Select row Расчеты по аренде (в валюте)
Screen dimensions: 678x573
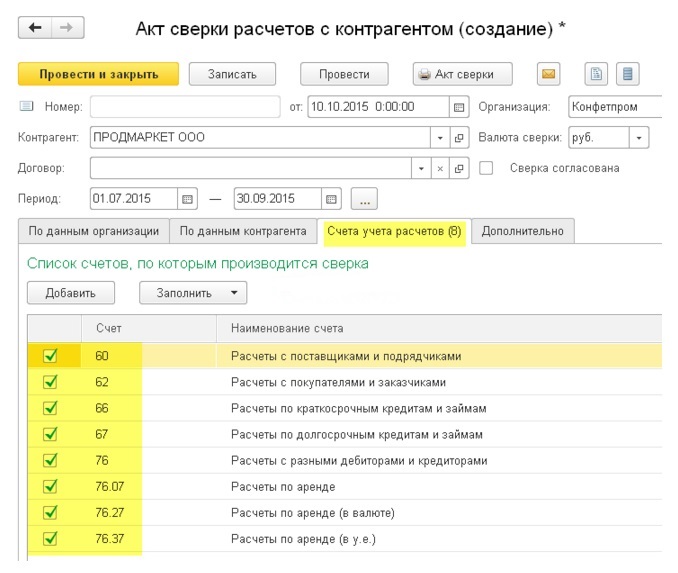coord(345,512)
